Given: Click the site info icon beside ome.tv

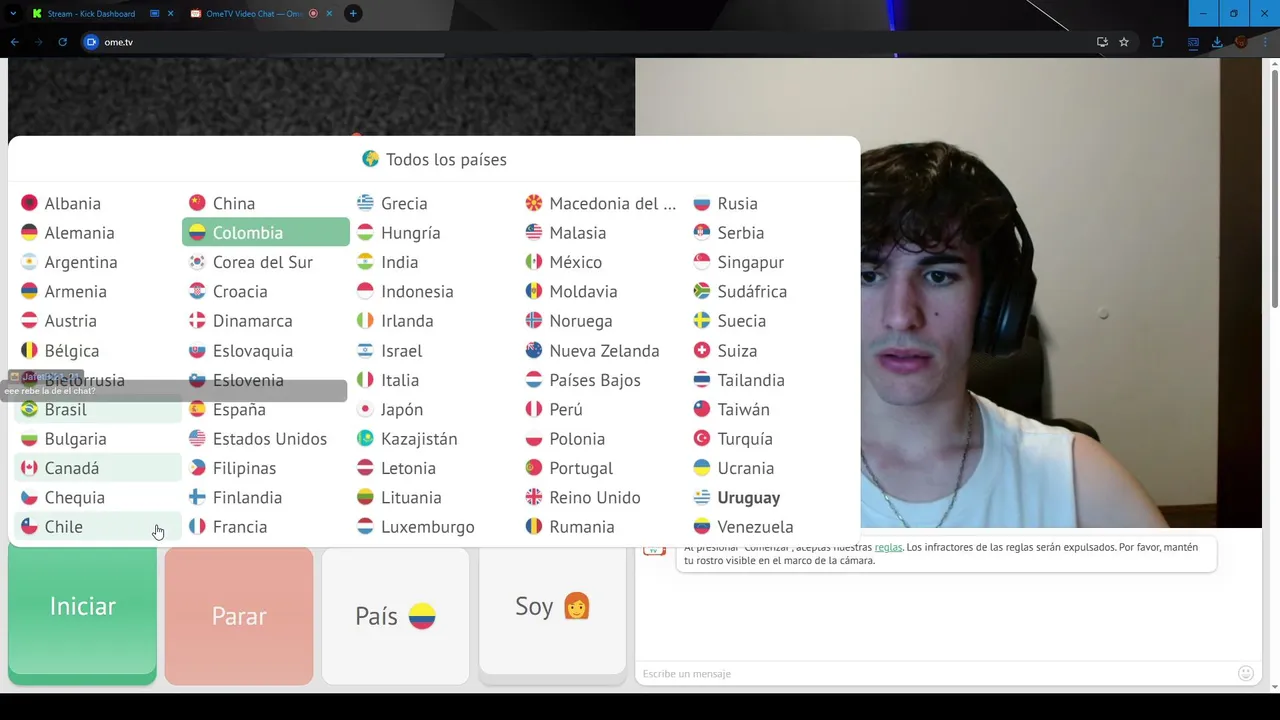Looking at the screenshot, I should pos(91,42).
